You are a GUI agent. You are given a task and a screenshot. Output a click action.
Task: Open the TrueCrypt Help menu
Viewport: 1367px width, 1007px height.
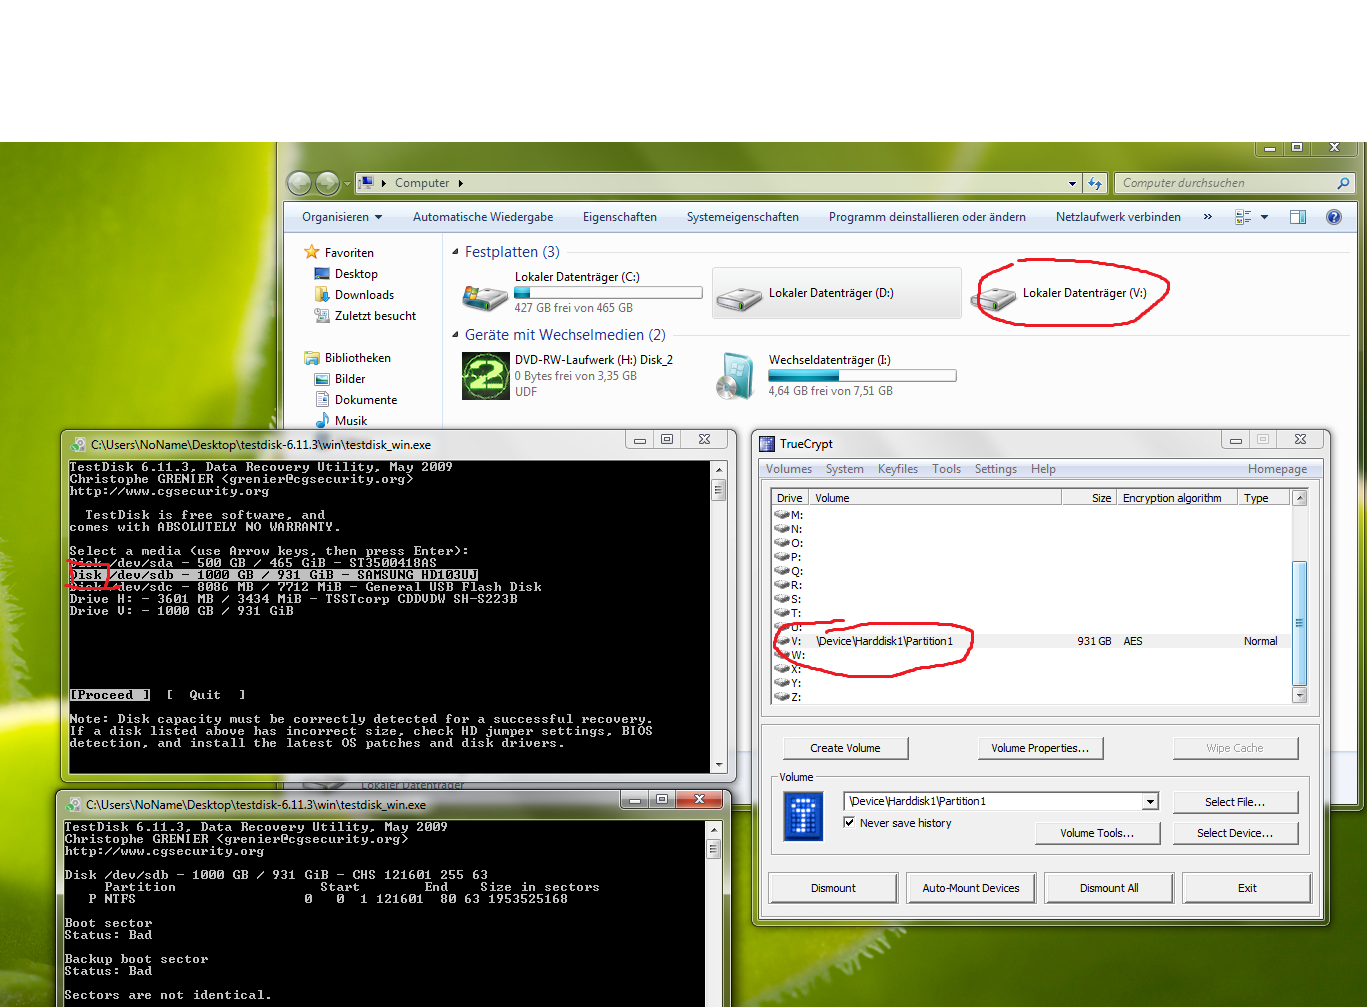(1043, 469)
